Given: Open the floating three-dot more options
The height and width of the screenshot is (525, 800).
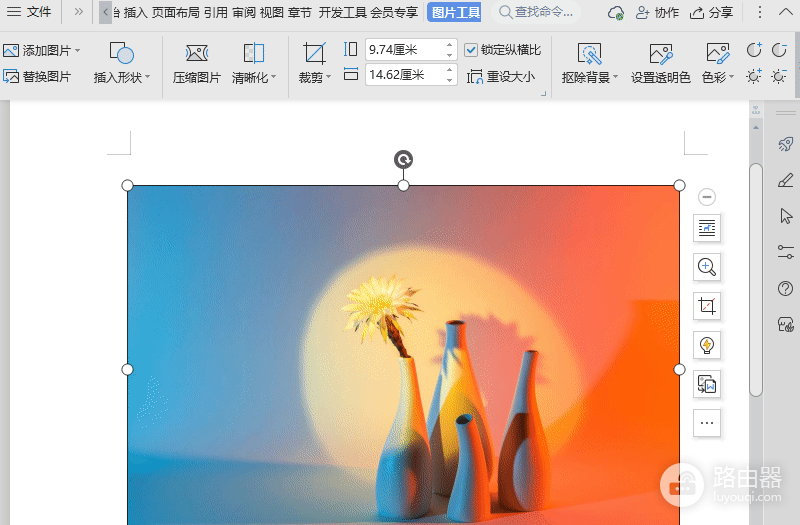Looking at the screenshot, I should click(707, 423).
